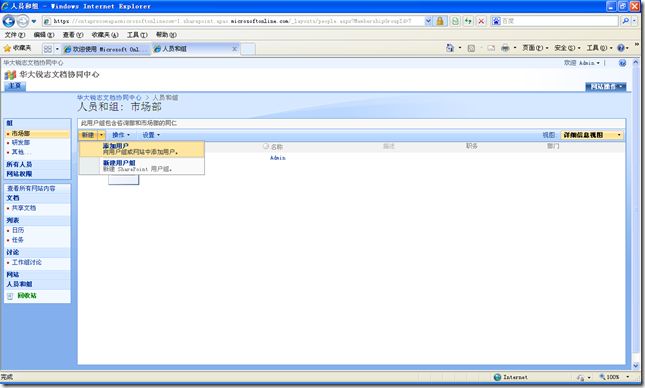Click the page scrollbar up arrow

636,63
